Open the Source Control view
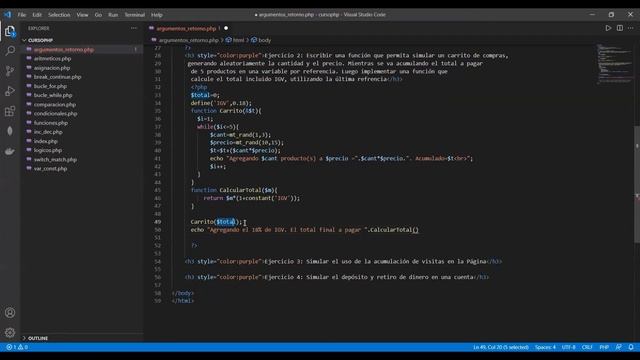Screen dimensions: 640x360 (x=10, y=71)
